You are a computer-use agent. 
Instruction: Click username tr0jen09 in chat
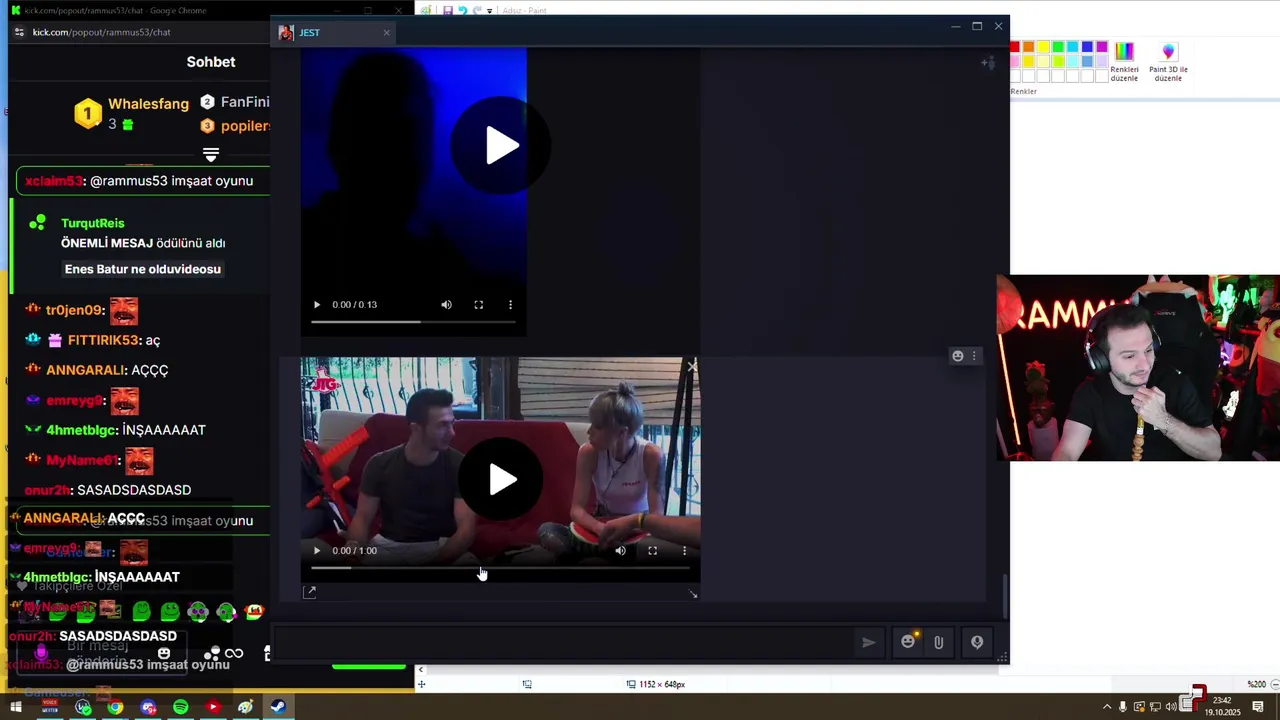tap(76, 310)
